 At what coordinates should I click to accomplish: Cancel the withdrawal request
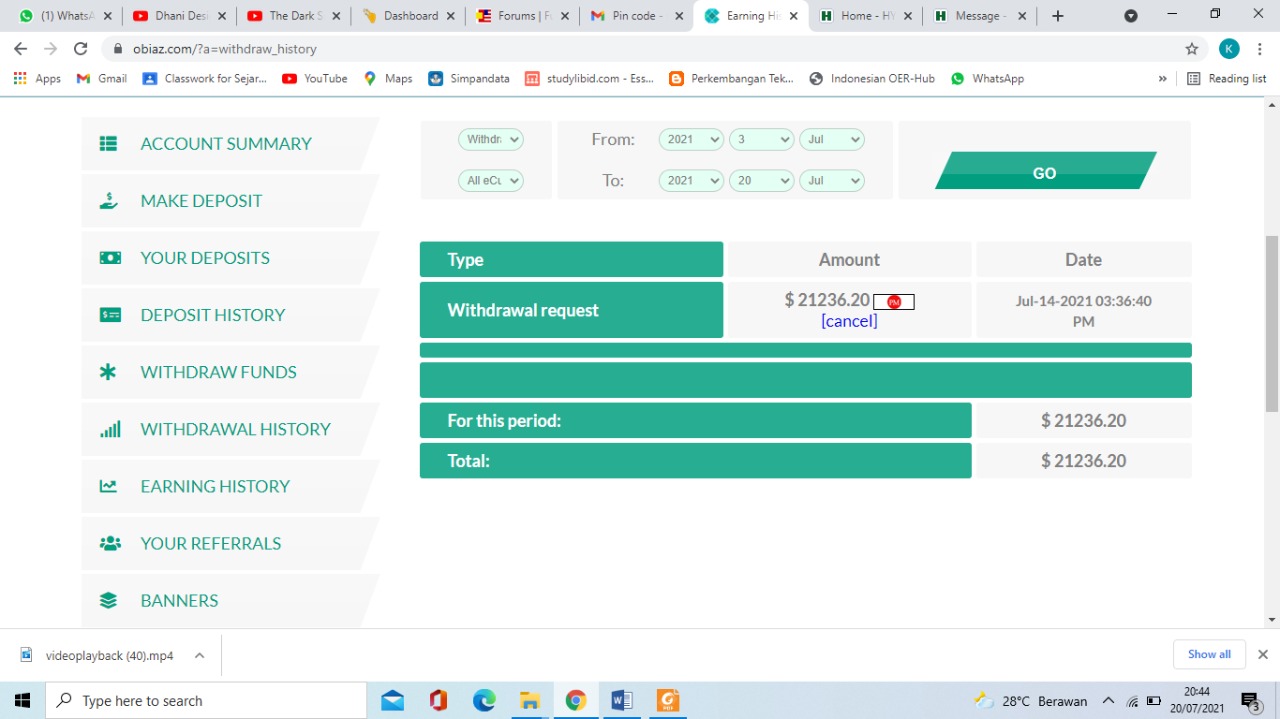click(x=849, y=321)
